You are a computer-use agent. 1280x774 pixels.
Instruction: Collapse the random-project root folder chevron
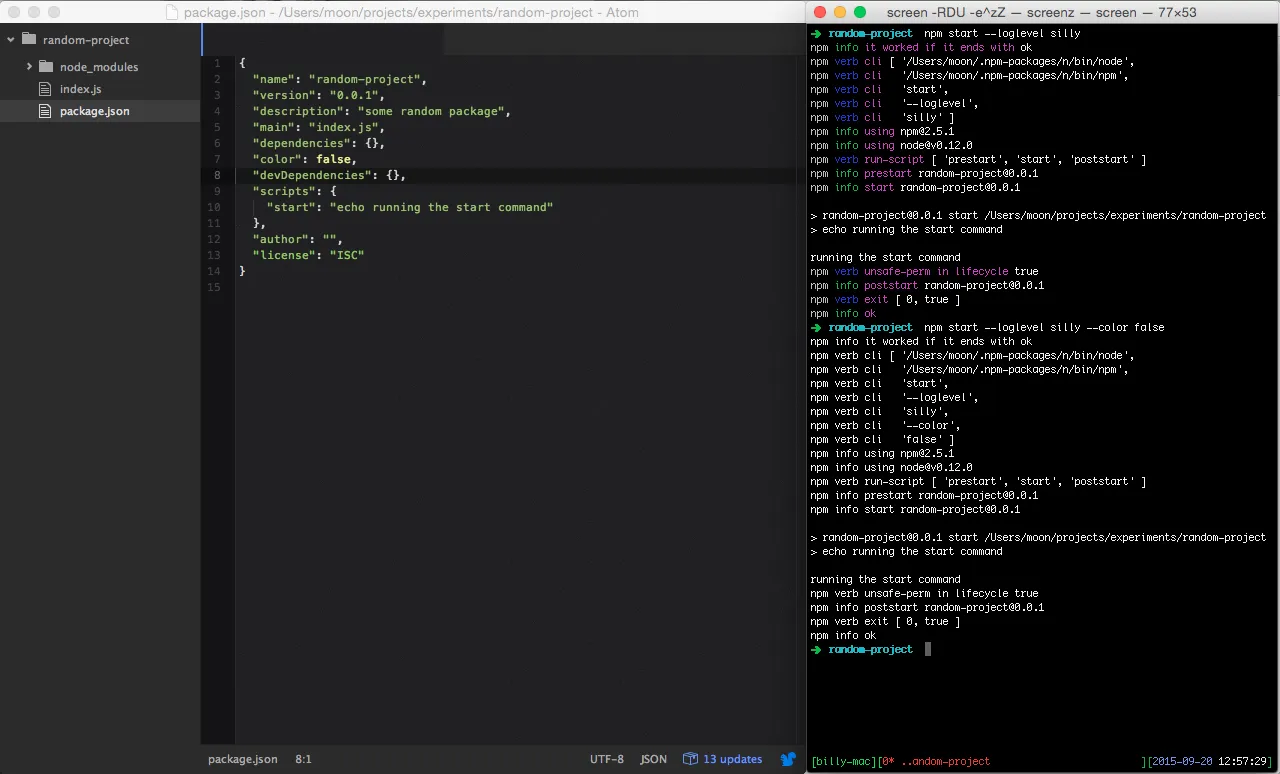point(10,40)
